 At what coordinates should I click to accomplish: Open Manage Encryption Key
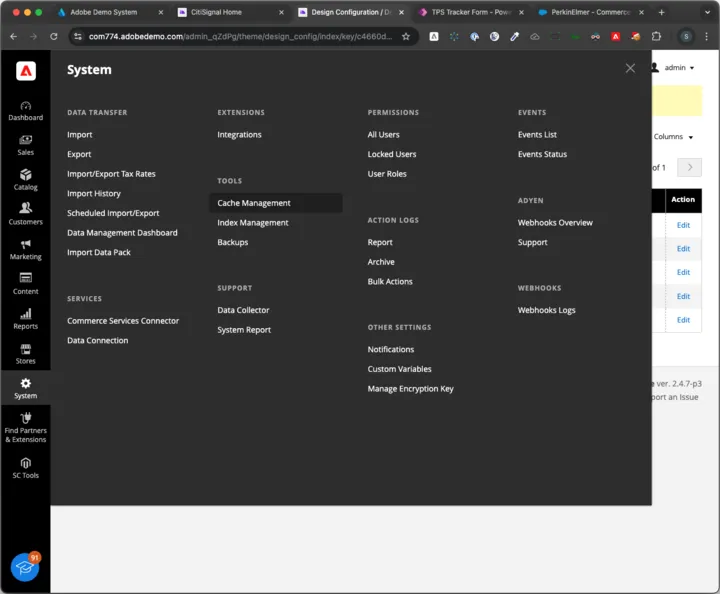pyautogui.click(x=411, y=389)
